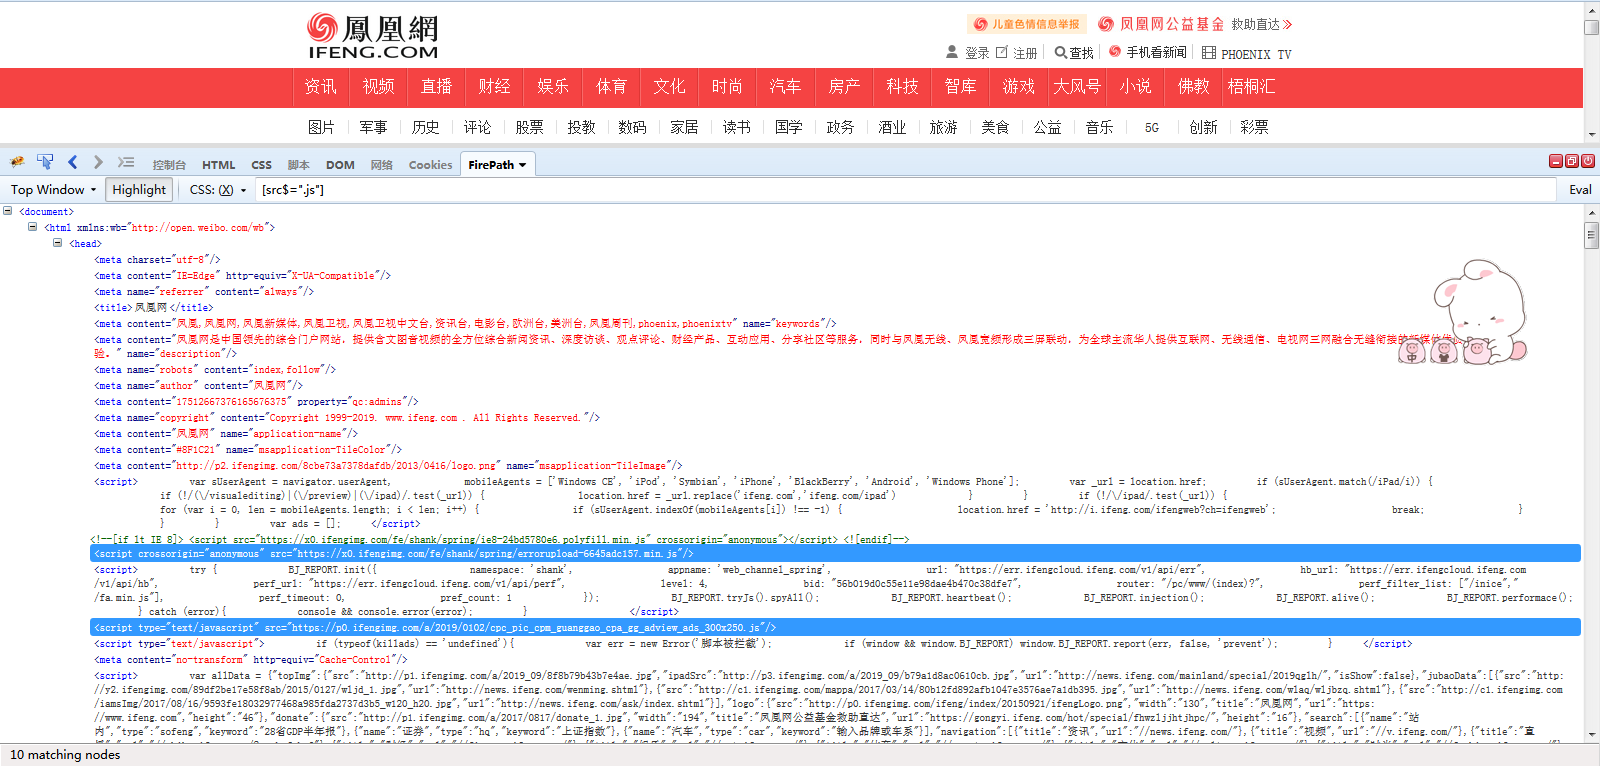The height and width of the screenshot is (767, 1600).
Task: Switch to the CSS tab
Action: pyautogui.click(x=261, y=165)
